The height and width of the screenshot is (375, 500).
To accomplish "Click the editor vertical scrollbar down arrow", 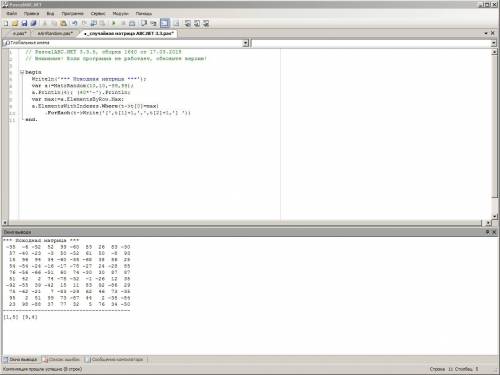I will tap(495, 216).
